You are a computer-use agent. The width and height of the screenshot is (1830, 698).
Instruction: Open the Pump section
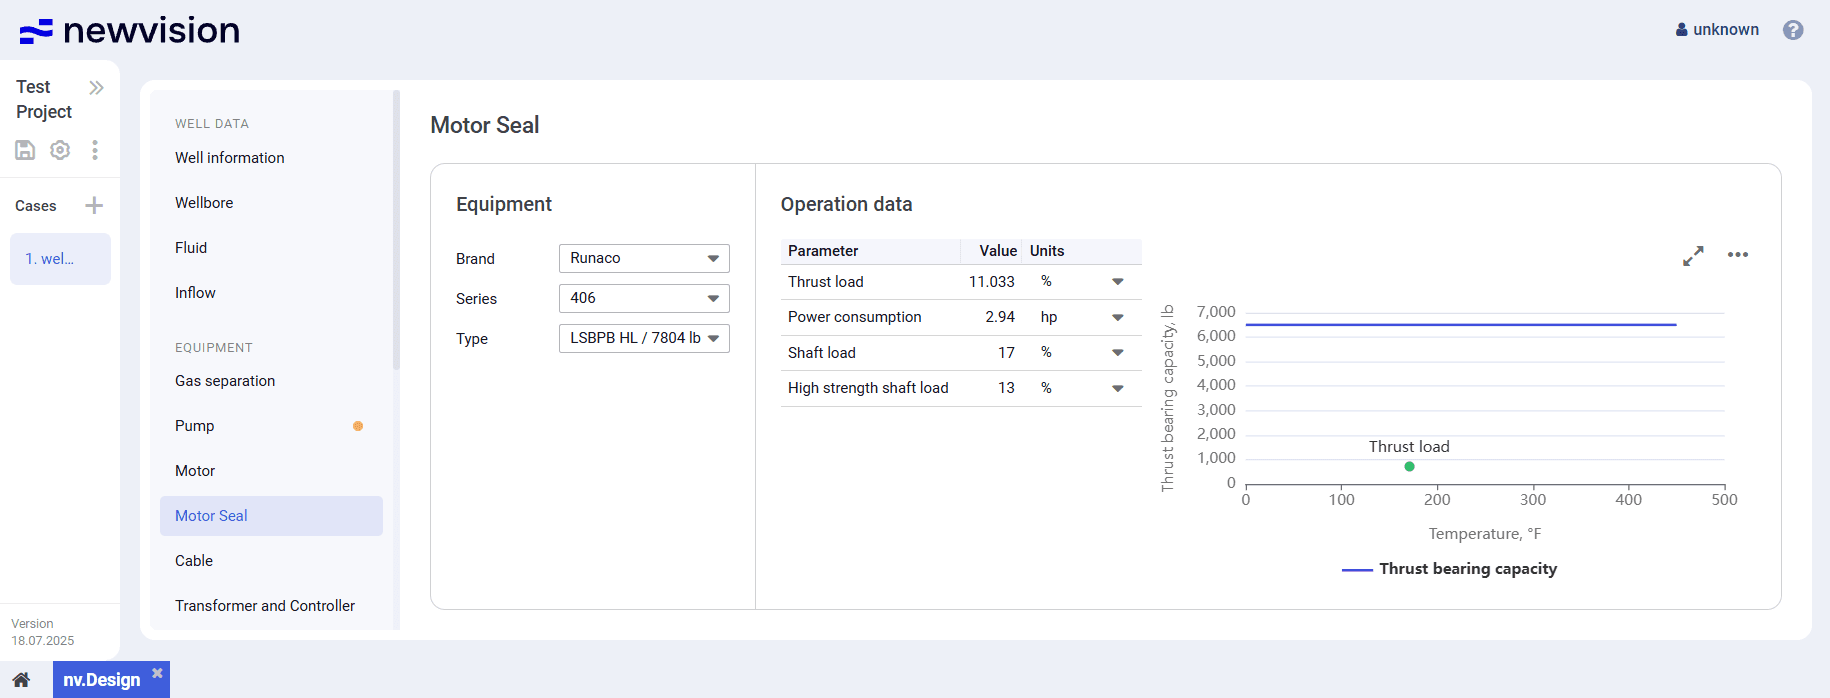pos(195,426)
